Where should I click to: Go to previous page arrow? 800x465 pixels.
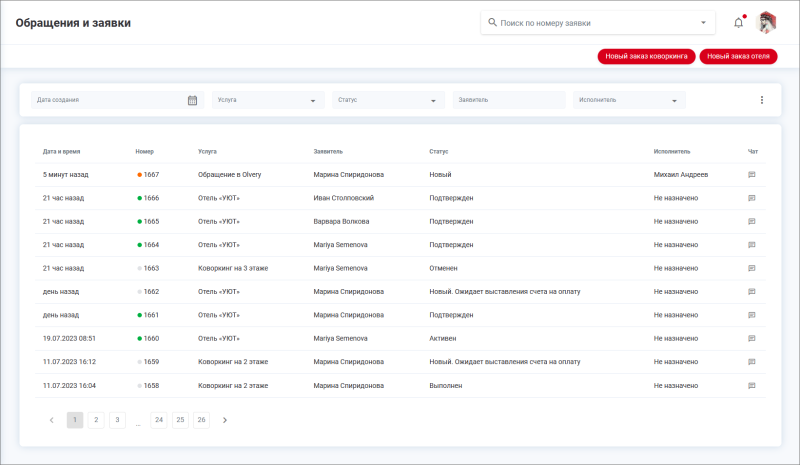coord(52,420)
